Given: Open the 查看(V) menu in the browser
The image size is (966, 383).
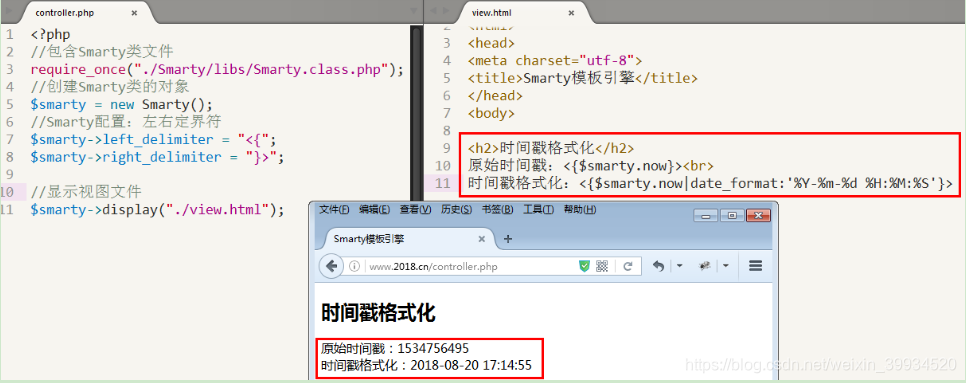Looking at the screenshot, I should (415, 209).
